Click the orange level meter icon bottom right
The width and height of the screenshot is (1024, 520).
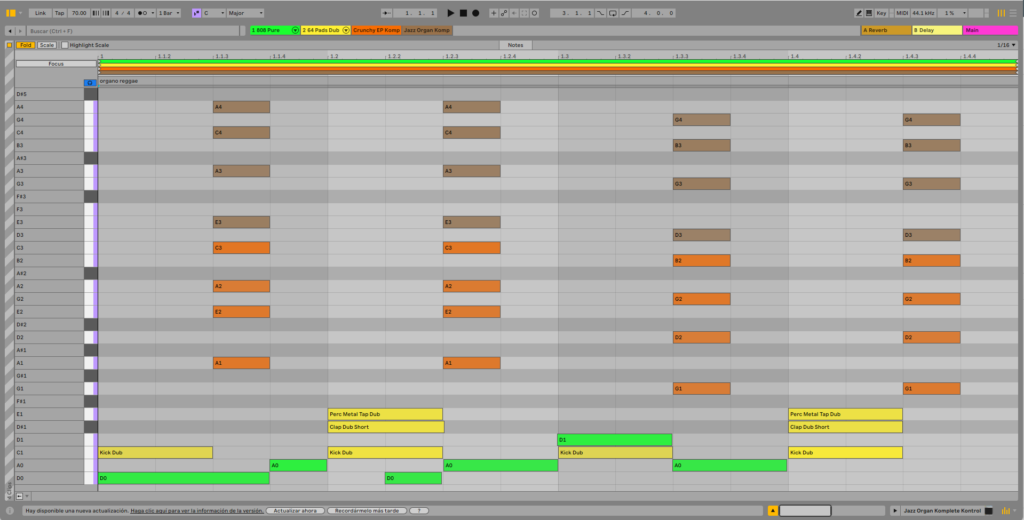pos(1004,511)
